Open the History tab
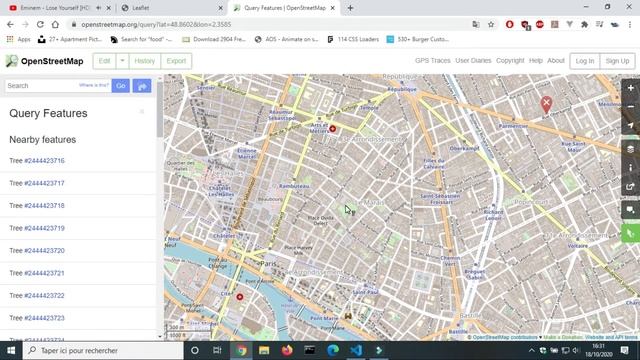Viewport: 640px width, 360px height. [144, 61]
